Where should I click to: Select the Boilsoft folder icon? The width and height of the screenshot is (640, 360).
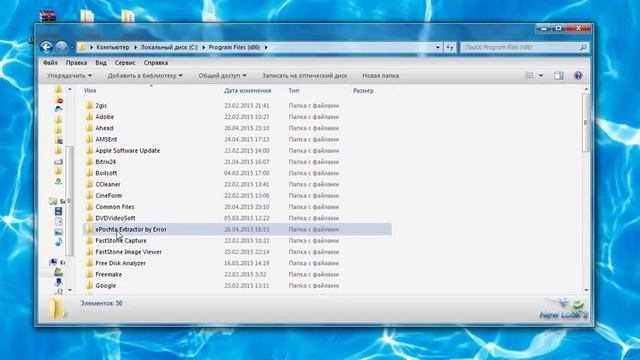point(89,173)
